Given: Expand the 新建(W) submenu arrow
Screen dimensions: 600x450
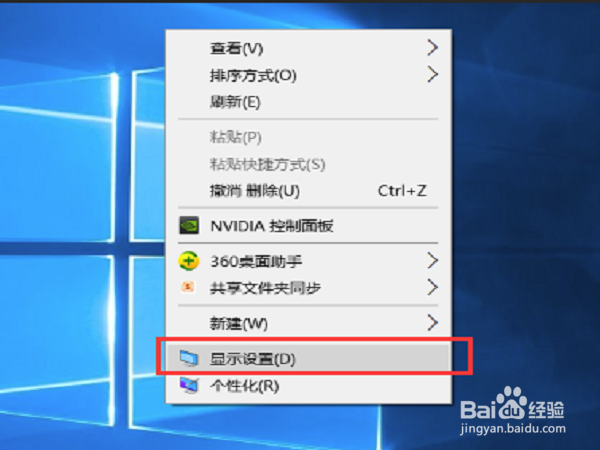Looking at the screenshot, I should pos(432,323).
